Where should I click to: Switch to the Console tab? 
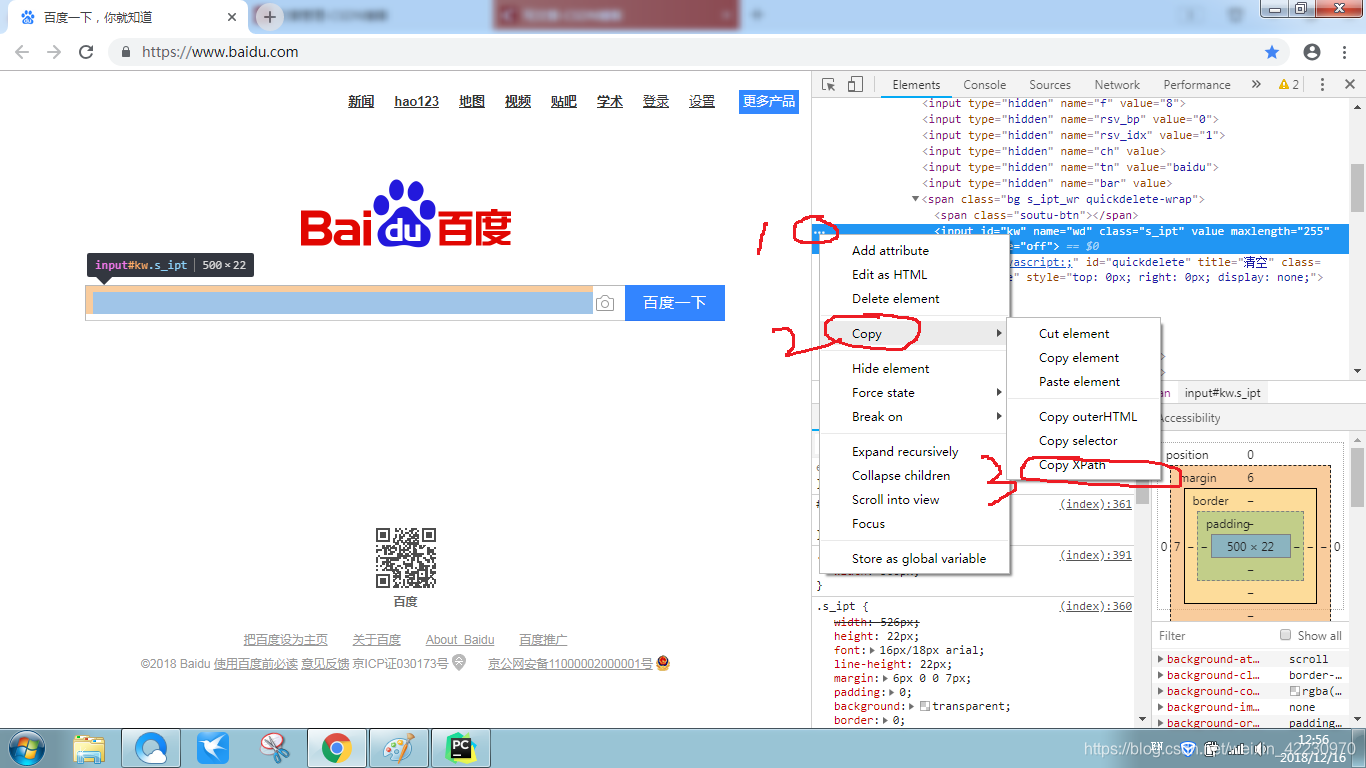985,85
